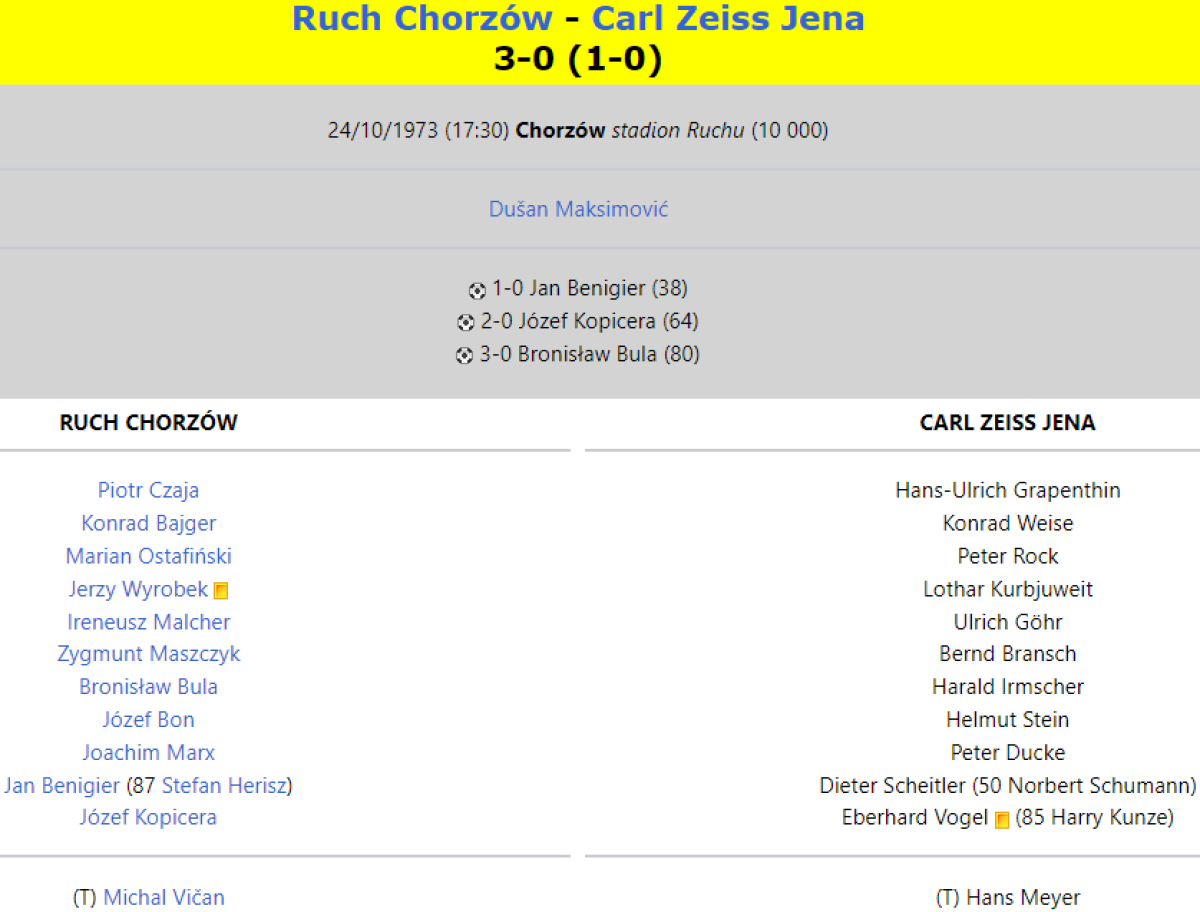Open Joachim Marx's player profile
This screenshot has height=912, width=1200.
148,752
